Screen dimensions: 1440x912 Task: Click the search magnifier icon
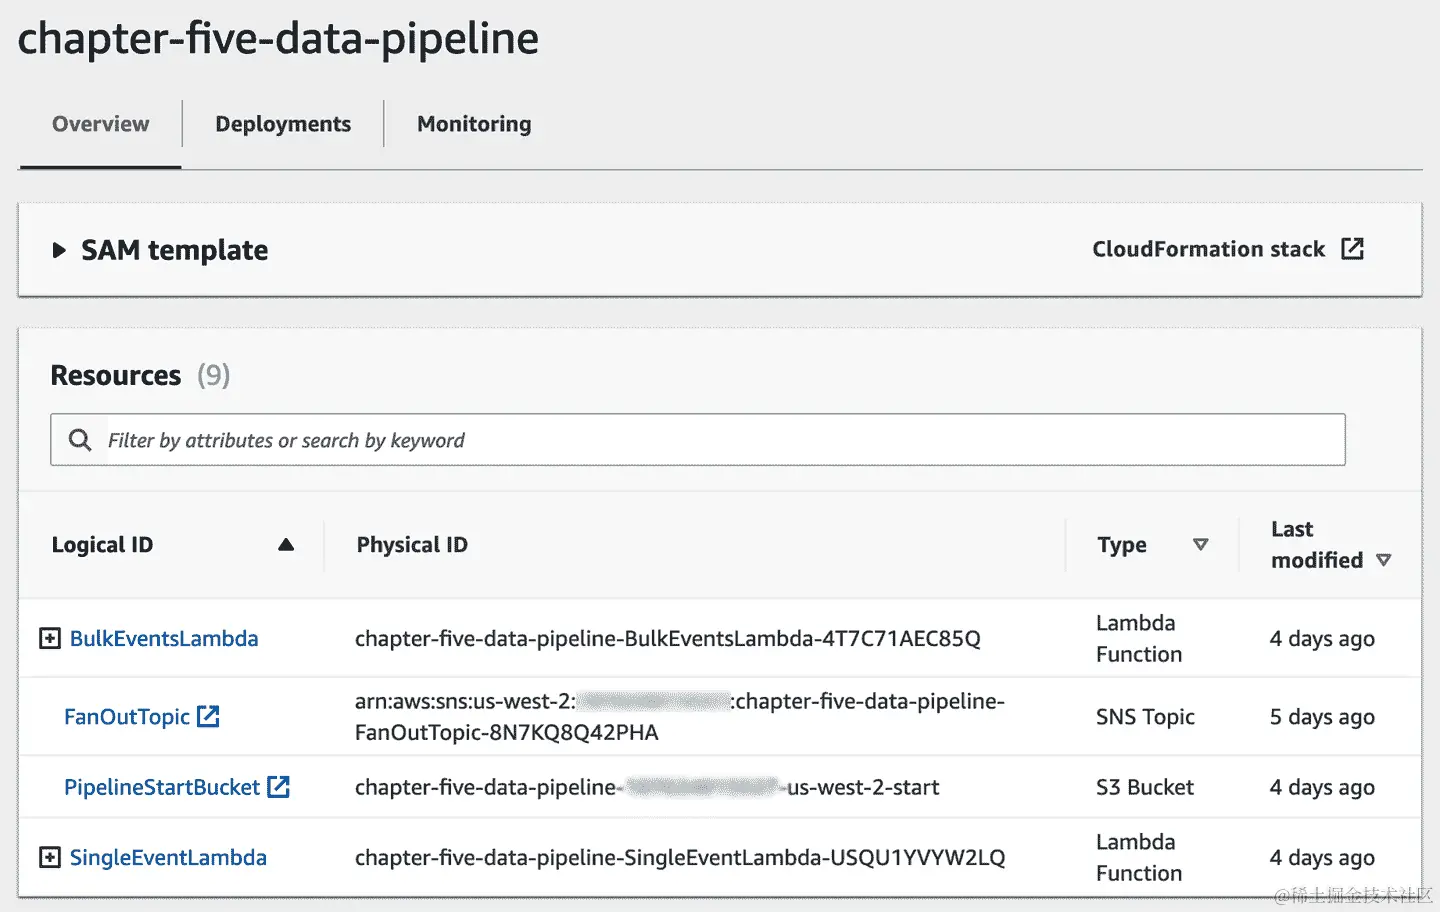(x=80, y=440)
